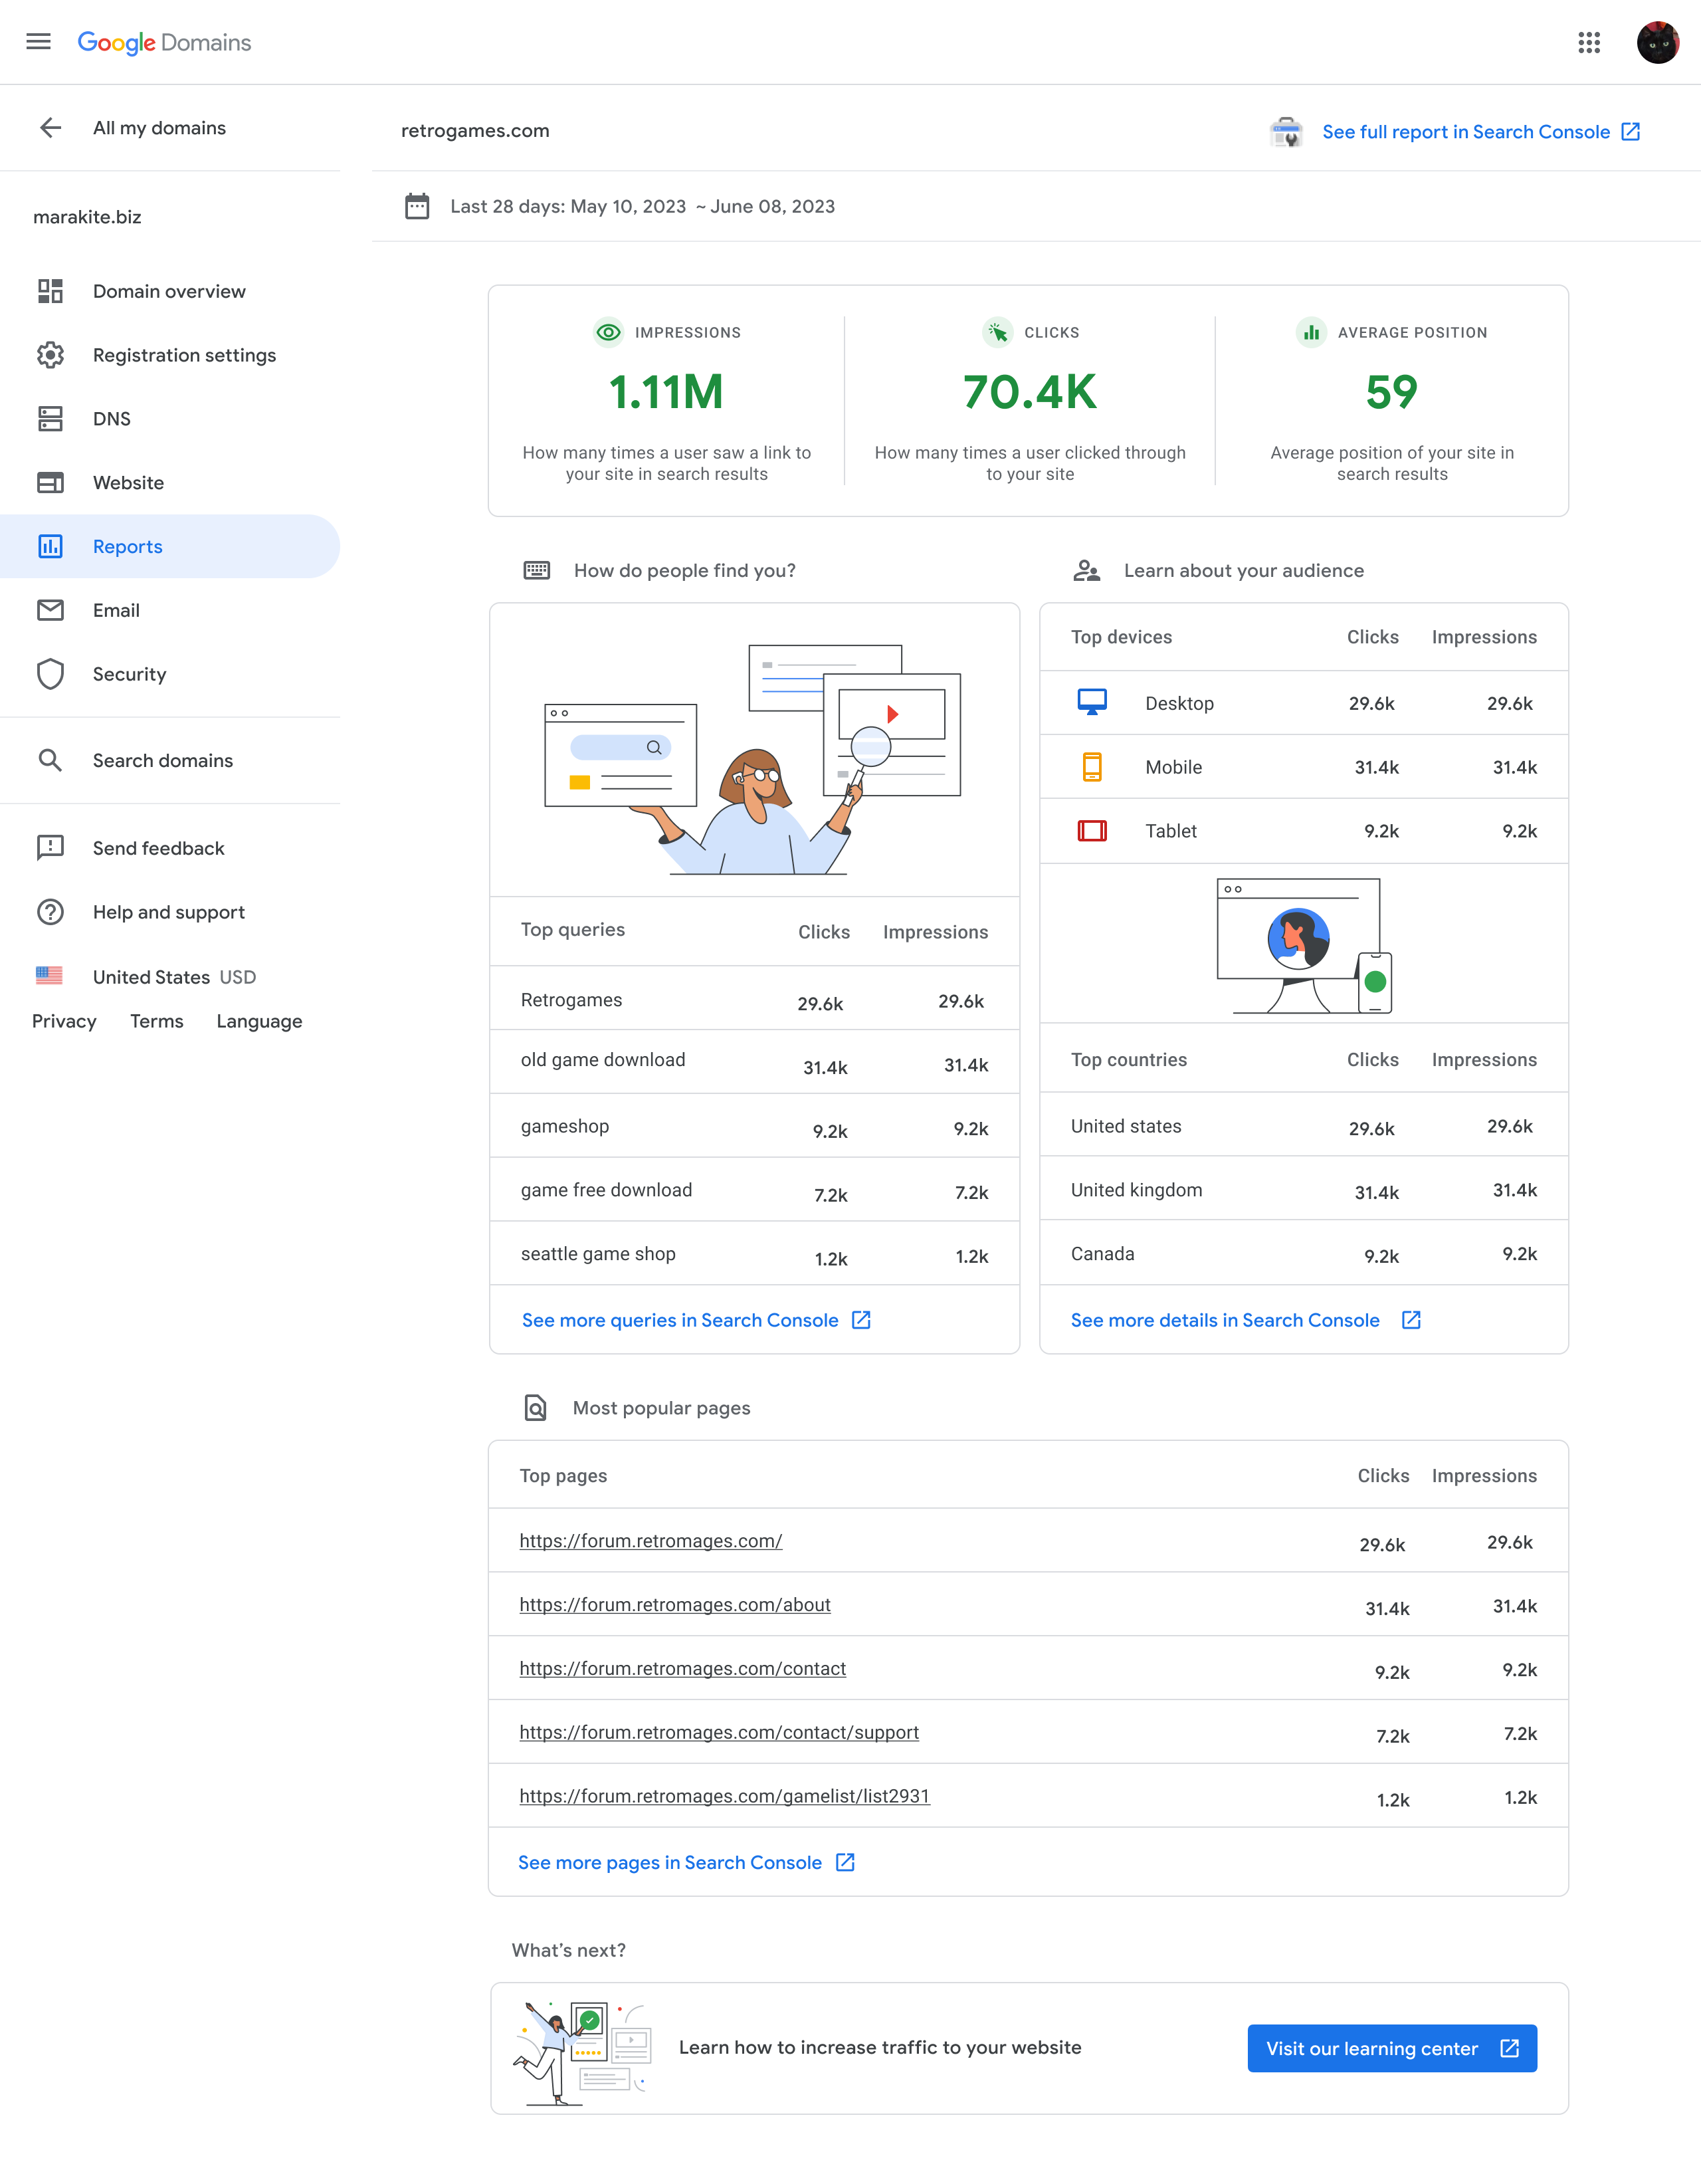Open the account profile avatar
1701x2184 pixels.
pyautogui.click(x=1657, y=42)
